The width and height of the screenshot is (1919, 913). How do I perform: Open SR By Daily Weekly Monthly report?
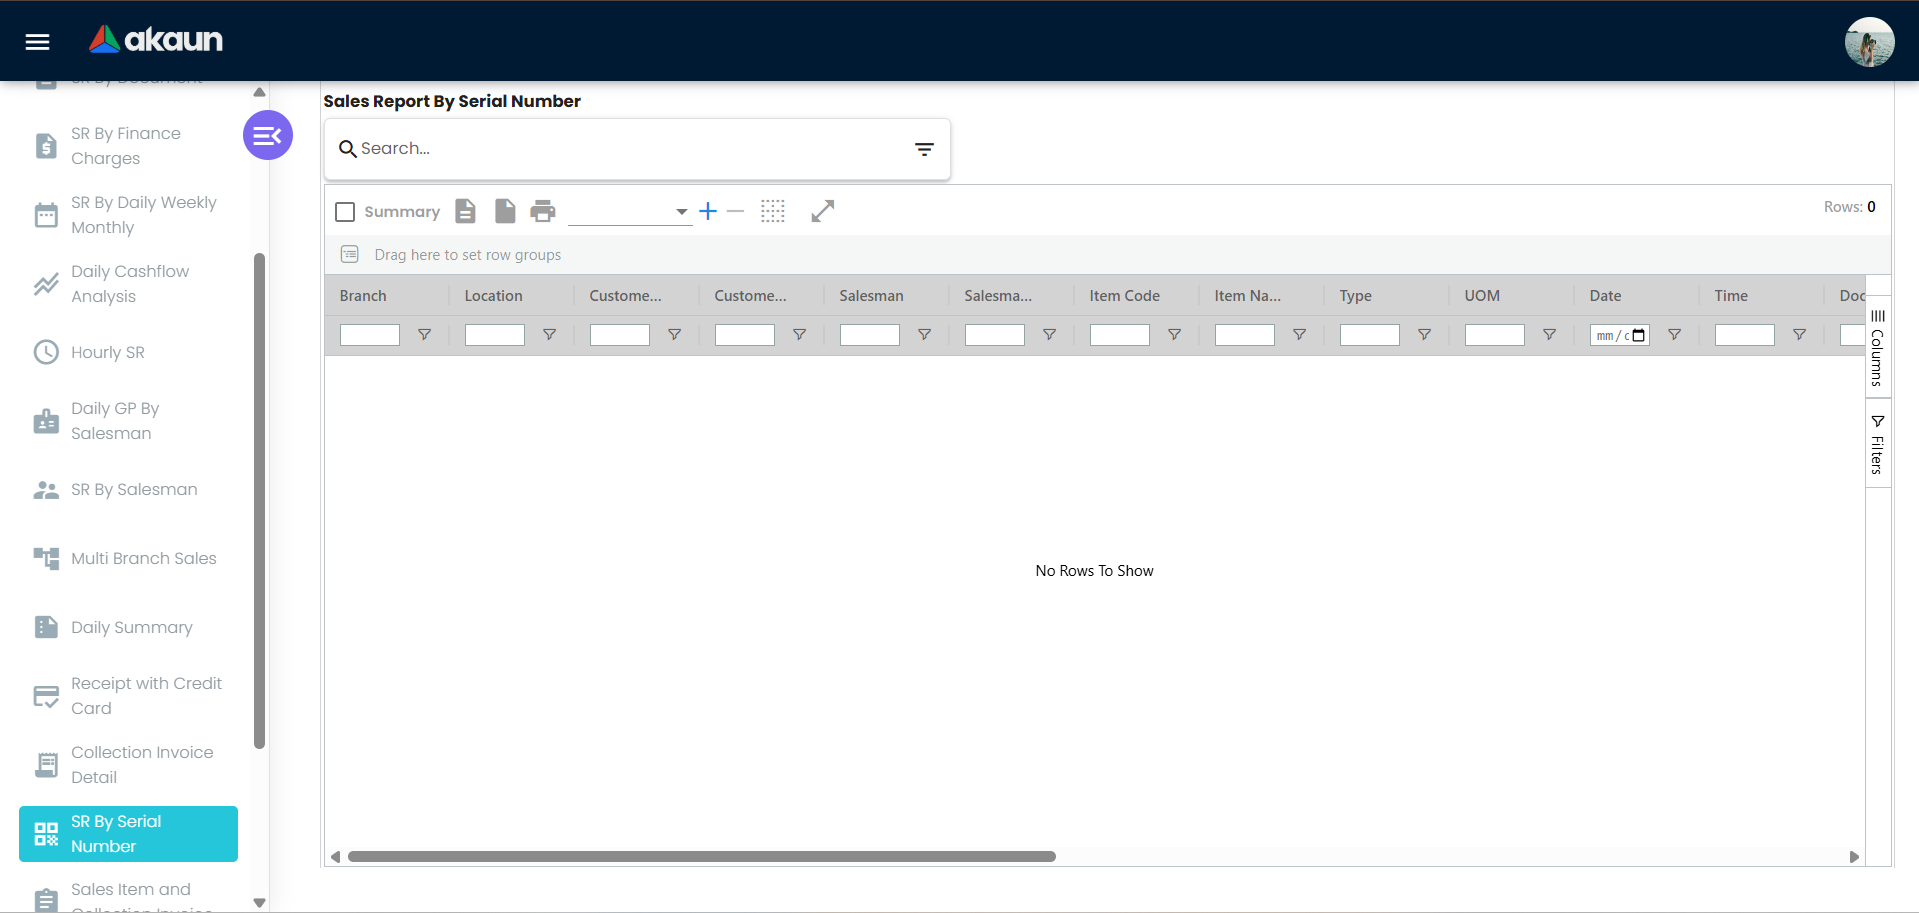point(128,215)
